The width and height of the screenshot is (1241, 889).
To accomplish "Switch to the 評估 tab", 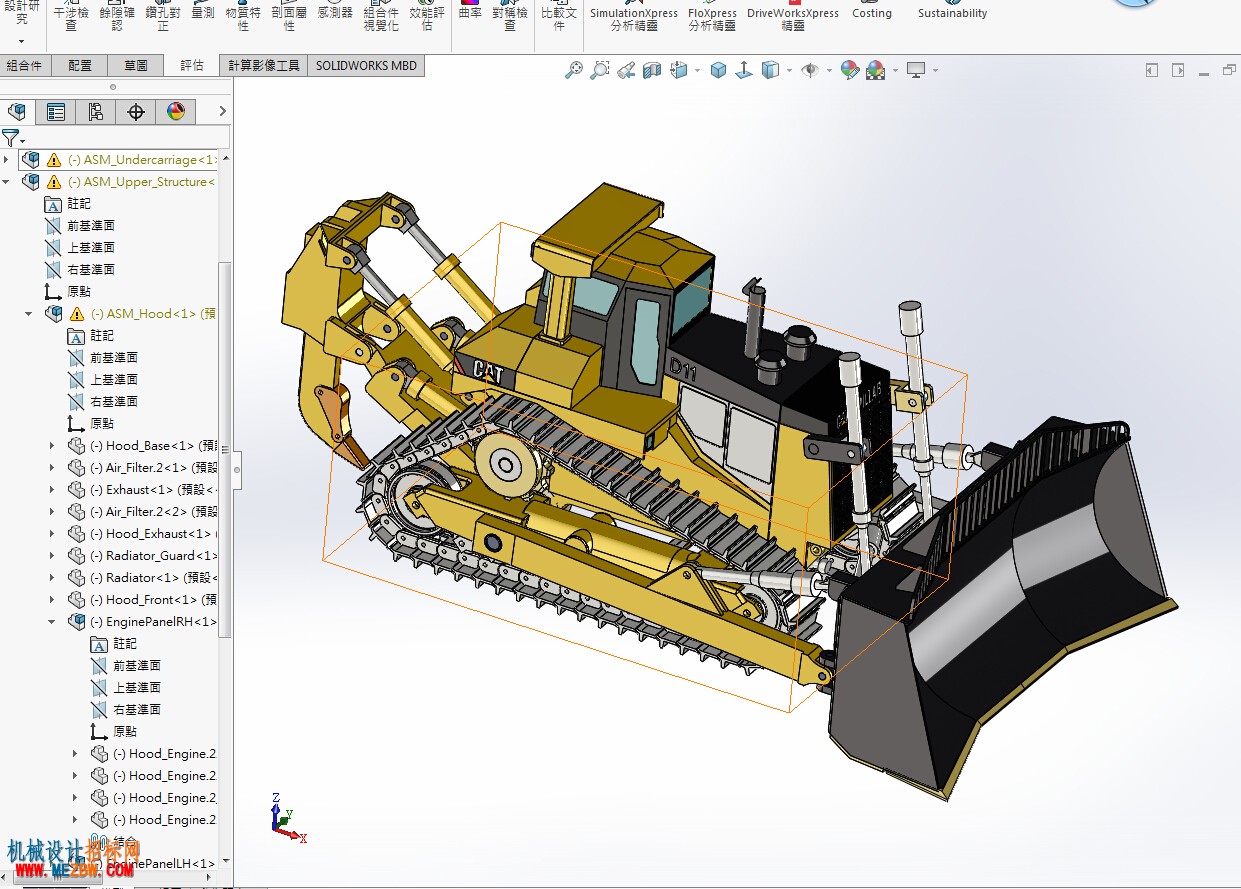I will pyautogui.click(x=192, y=65).
